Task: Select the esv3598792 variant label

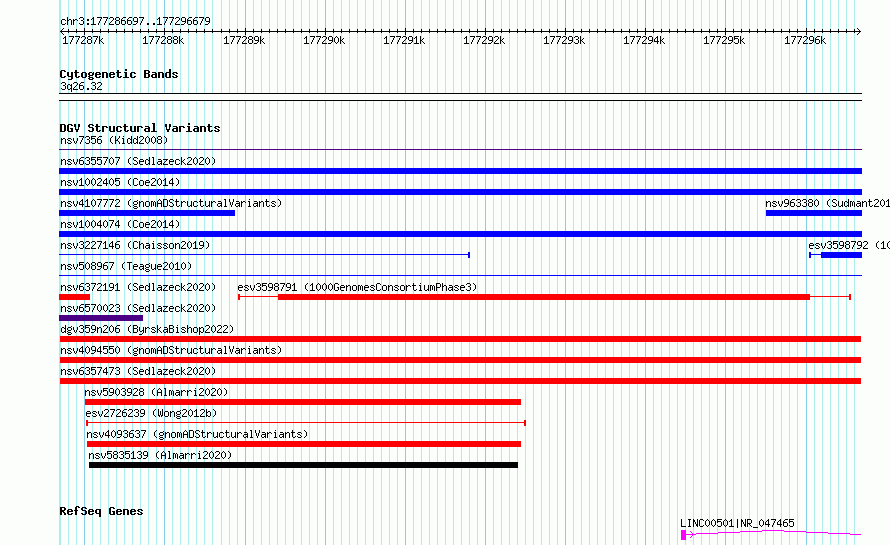Action: click(x=849, y=245)
